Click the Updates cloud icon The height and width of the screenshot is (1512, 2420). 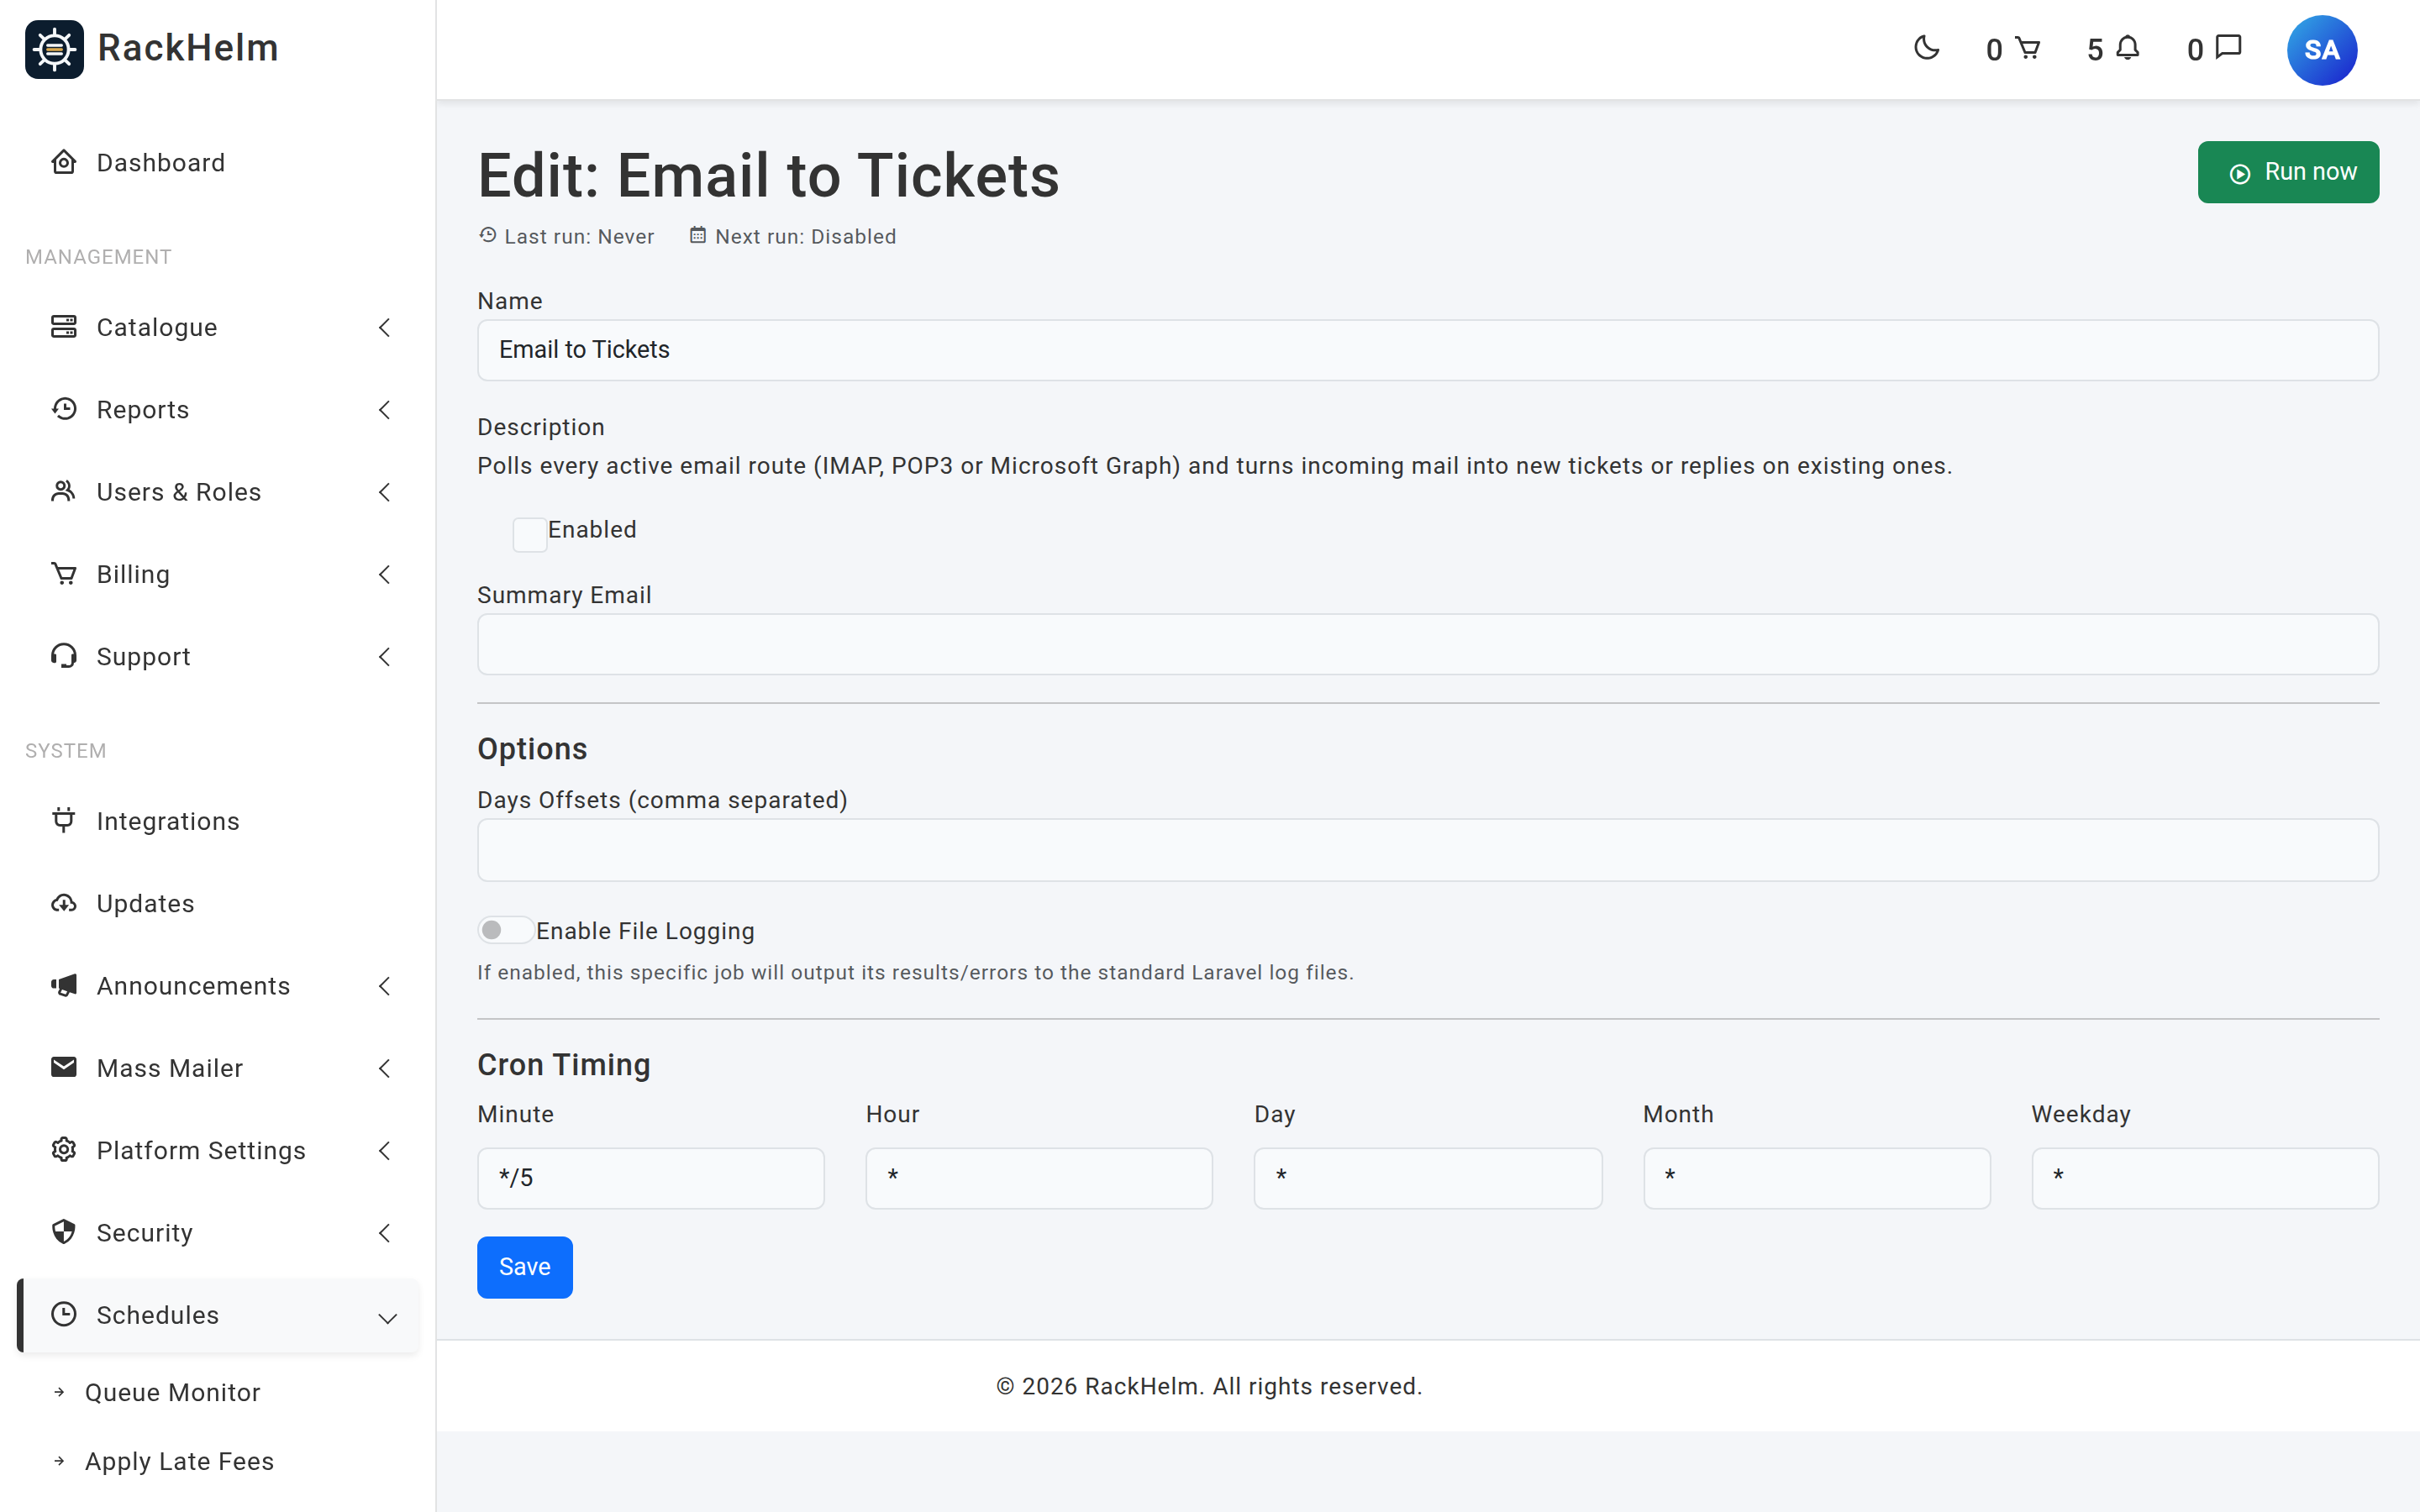tap(64, 903)
